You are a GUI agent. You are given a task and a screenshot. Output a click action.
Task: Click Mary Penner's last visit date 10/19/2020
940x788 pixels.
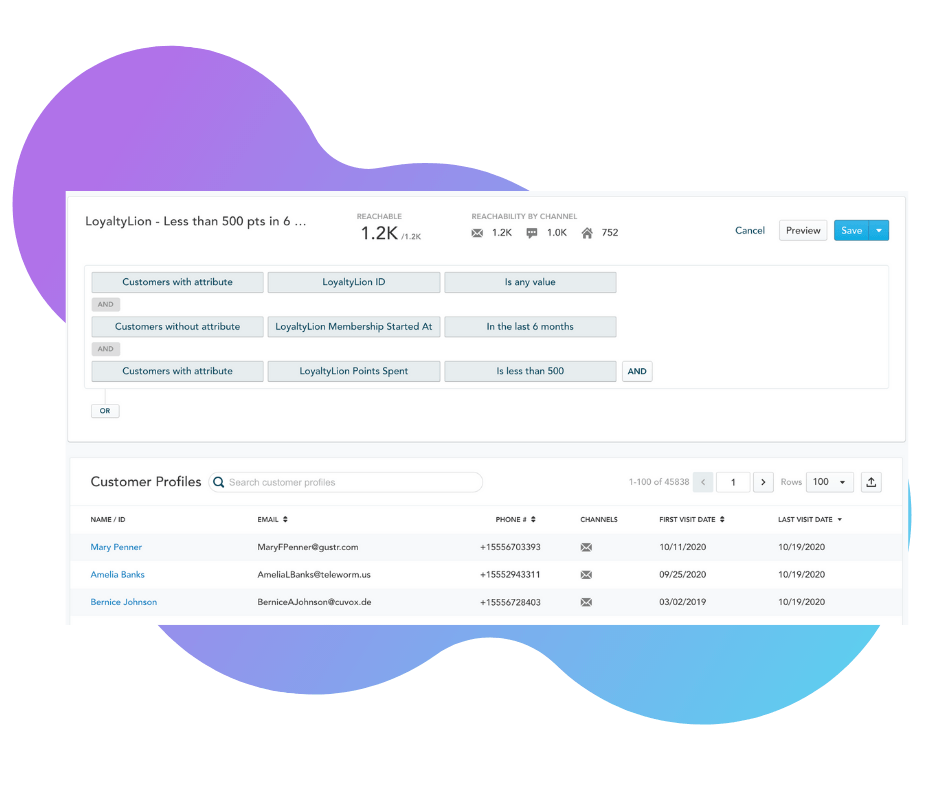[x=802, y=547]
